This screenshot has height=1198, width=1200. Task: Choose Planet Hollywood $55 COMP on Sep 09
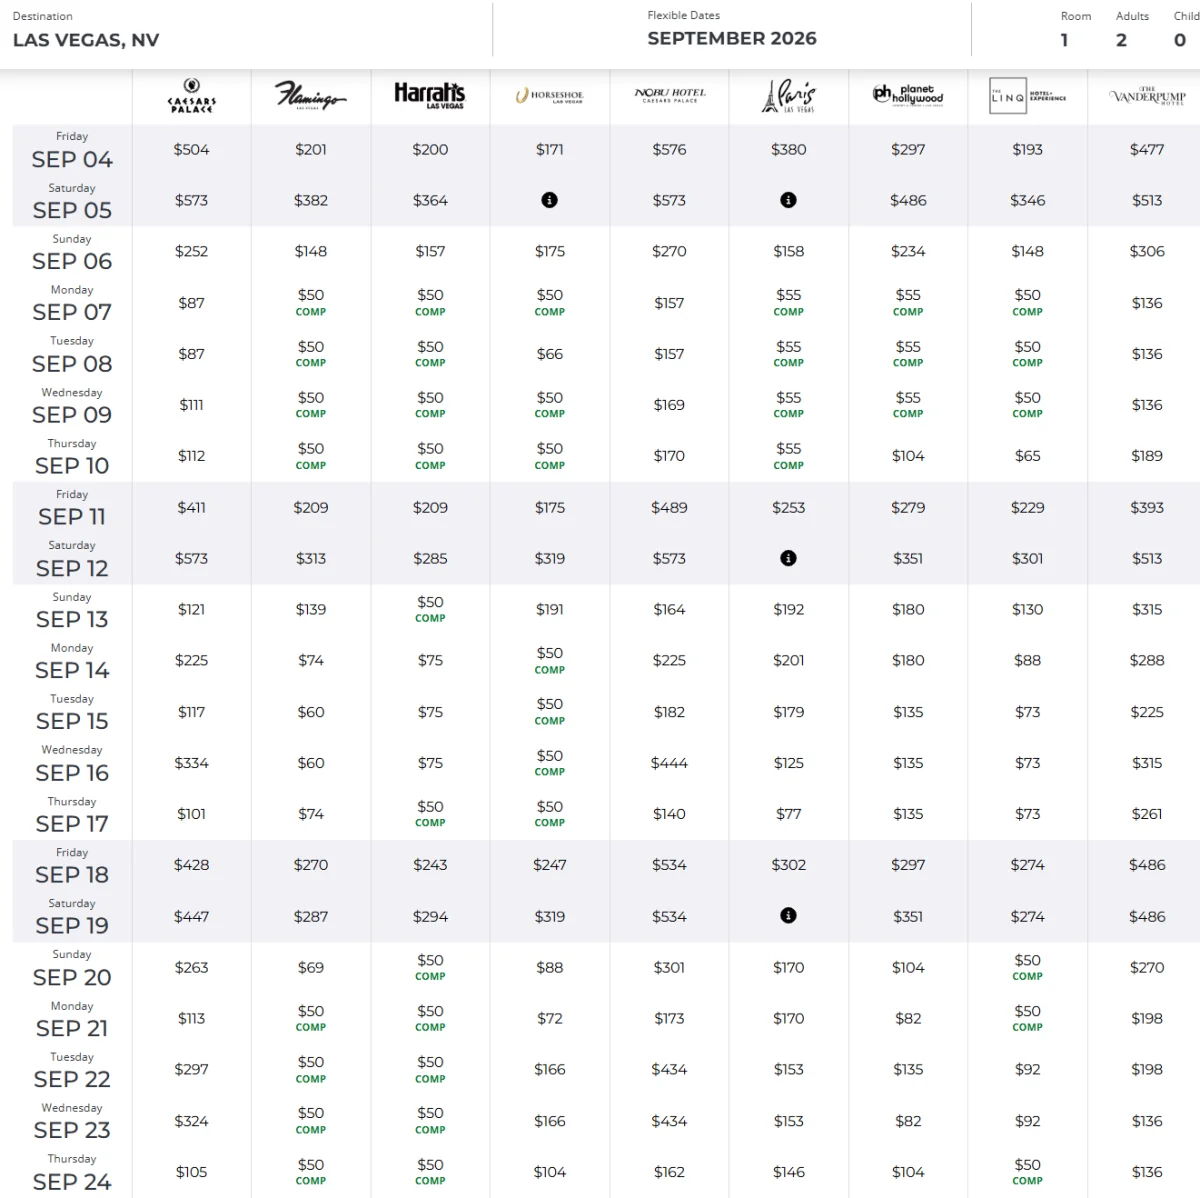[908, 404]
